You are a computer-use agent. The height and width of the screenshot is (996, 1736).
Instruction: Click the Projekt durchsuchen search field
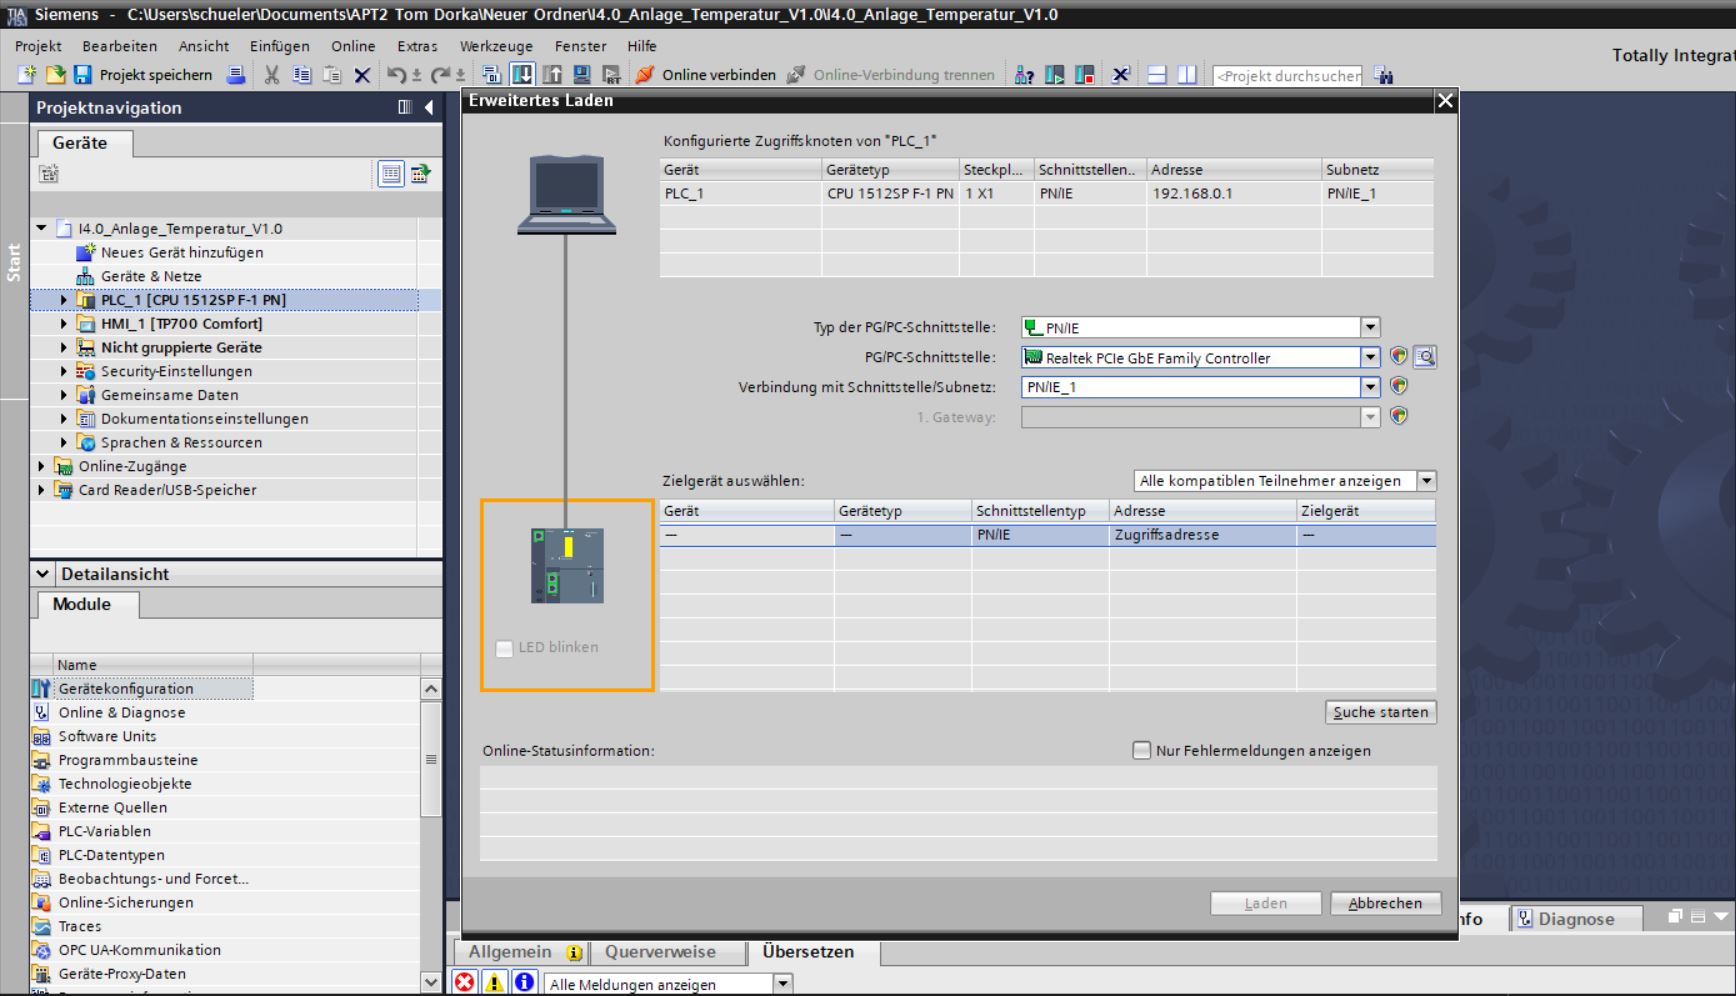pos(1287,76)
